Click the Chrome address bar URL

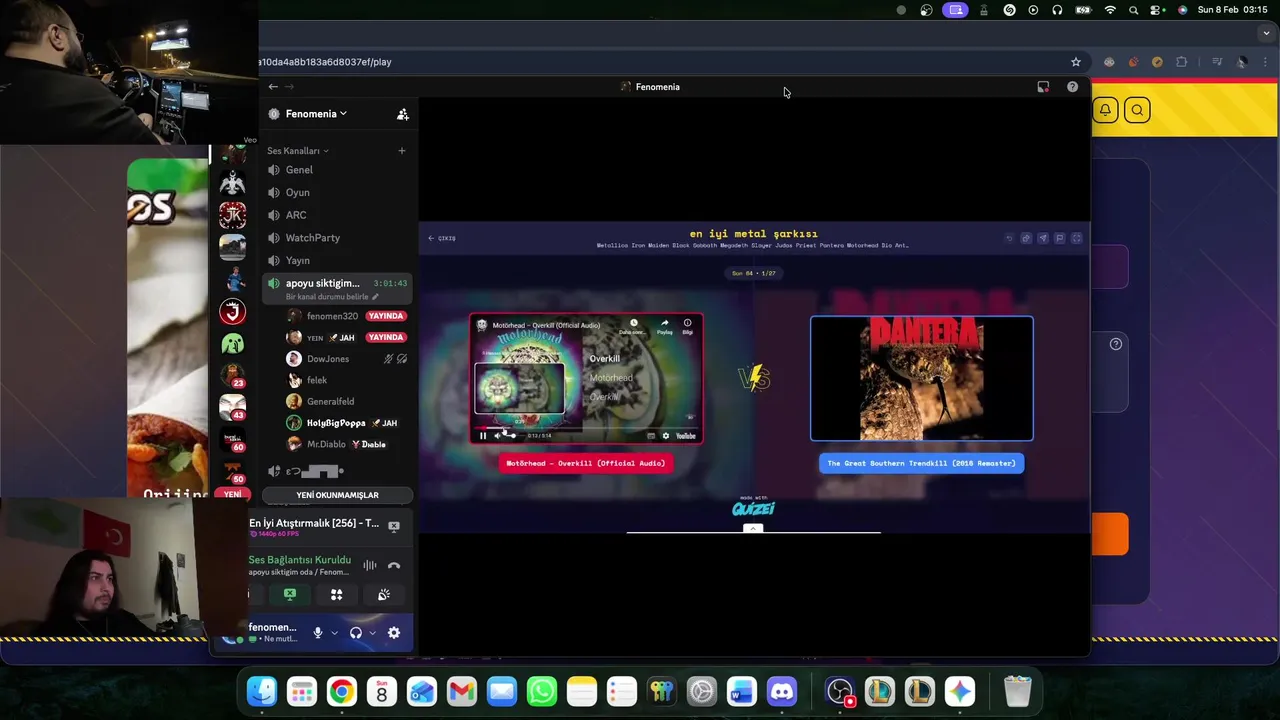(326, 62)
